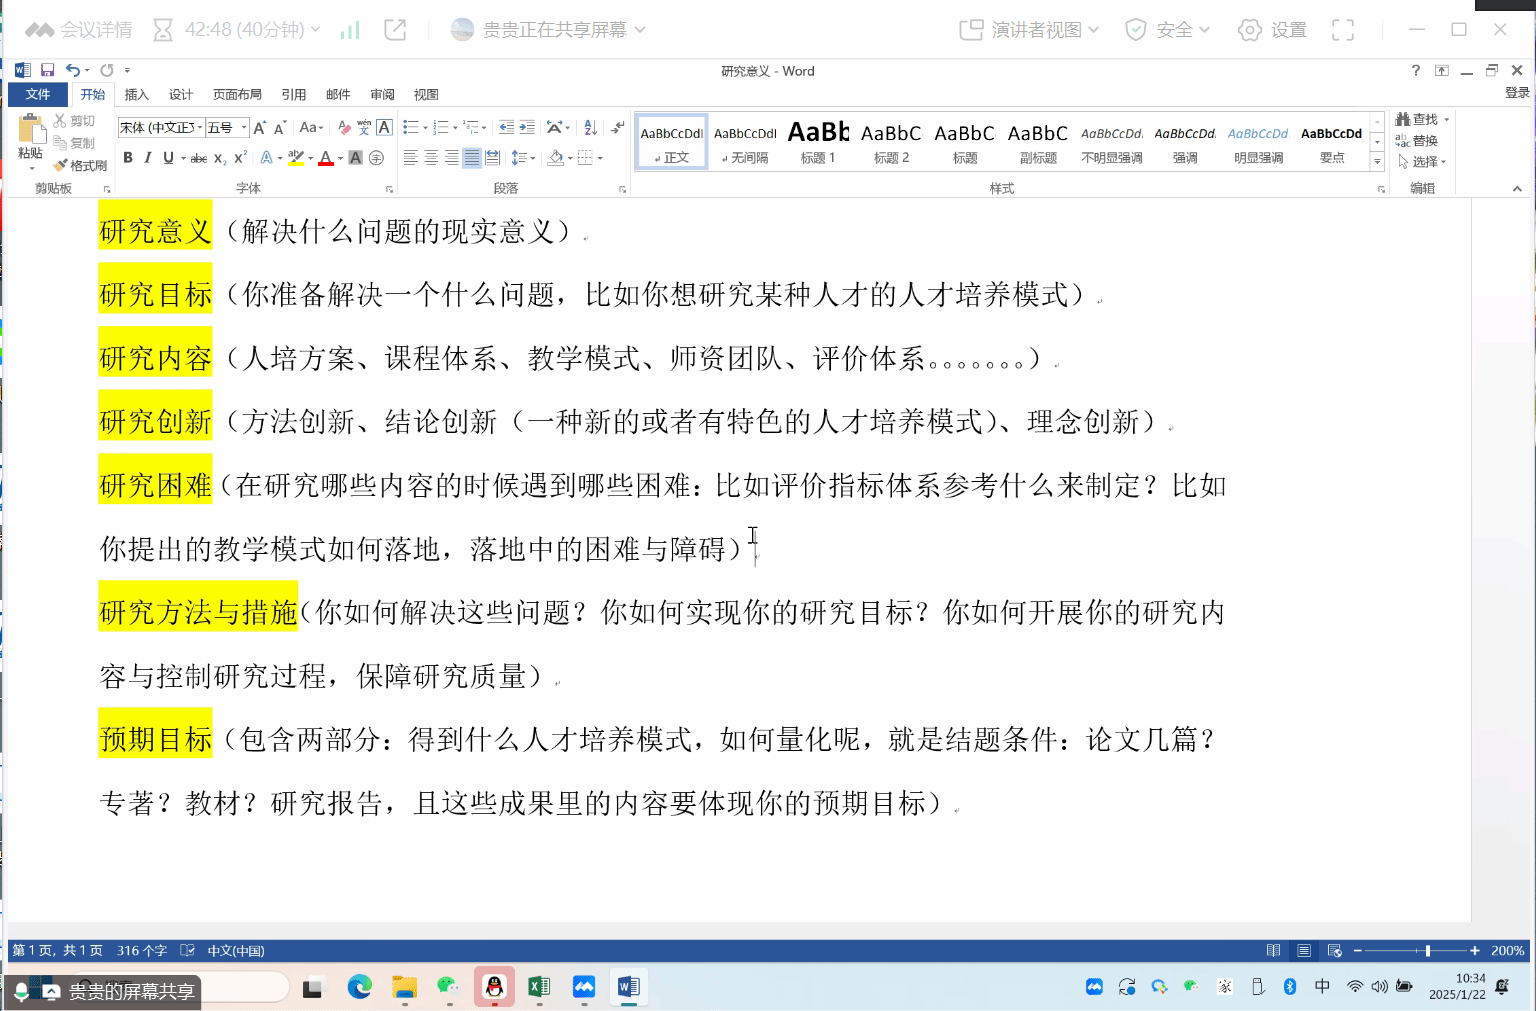Toggle Italic formatting
Image resolution: width=1536 pixels, height=1011 pixels.
tap(148, 158)
